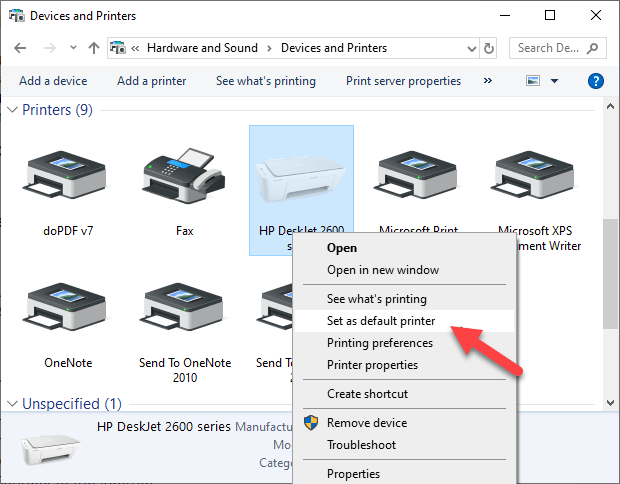620x484 pixels.
Task: Choose Open from the context menu
Action: (x=404, y=248)
